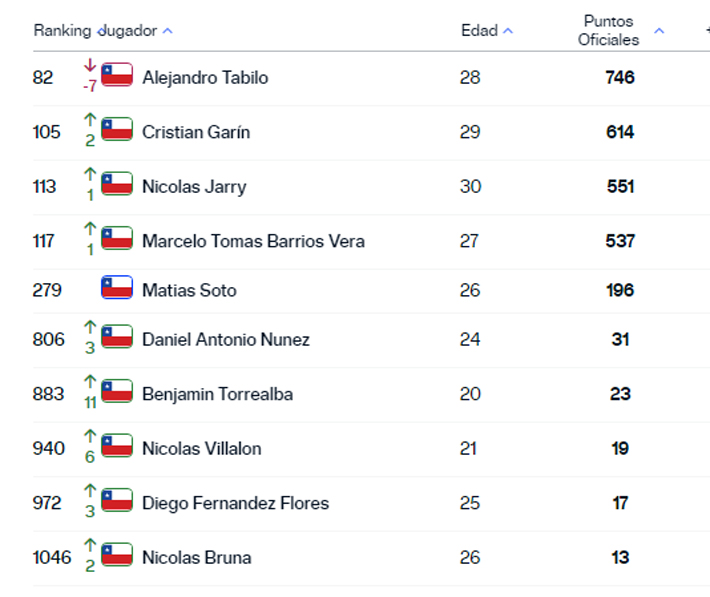Click the green up arrow beside rank 940

pyautogui.click(x=90, y=437)
